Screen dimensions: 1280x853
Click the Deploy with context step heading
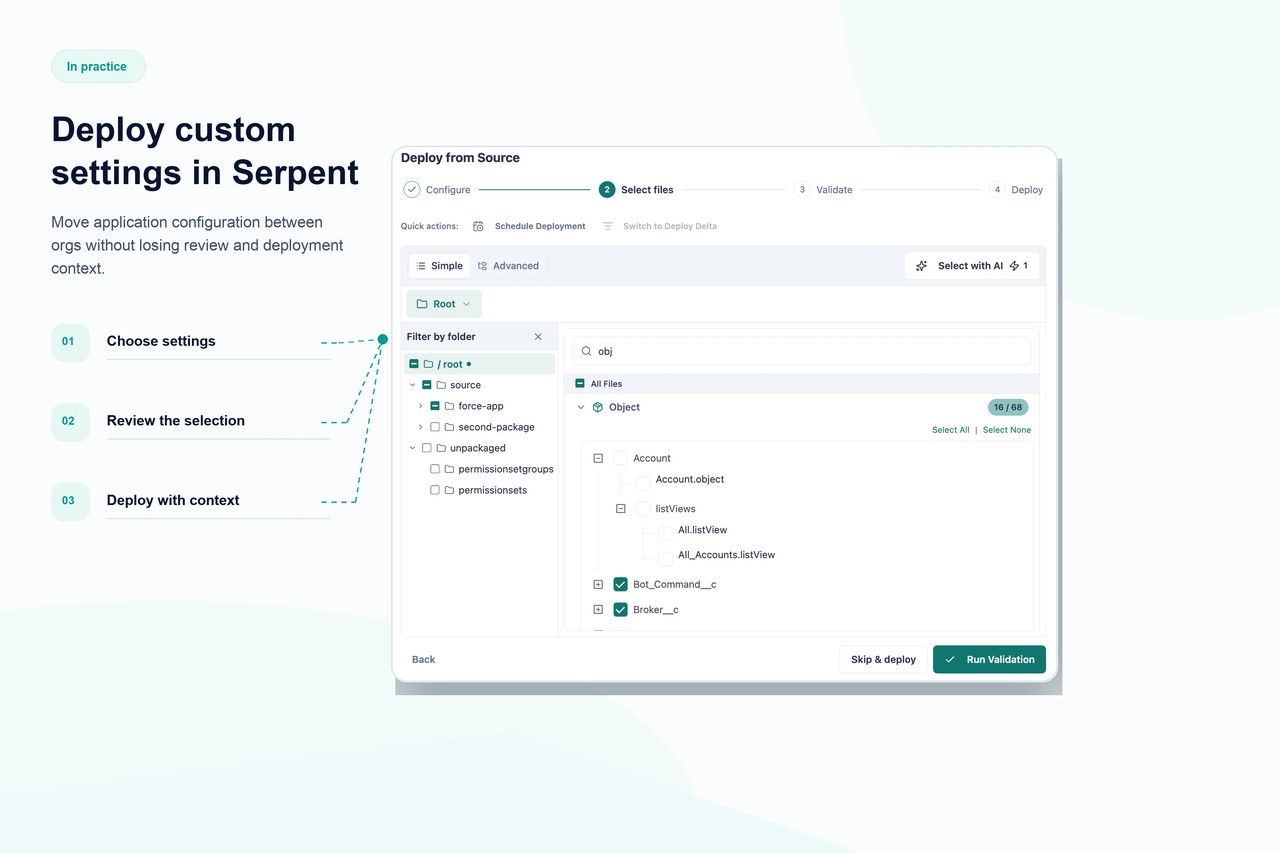[x=173, y=501]
